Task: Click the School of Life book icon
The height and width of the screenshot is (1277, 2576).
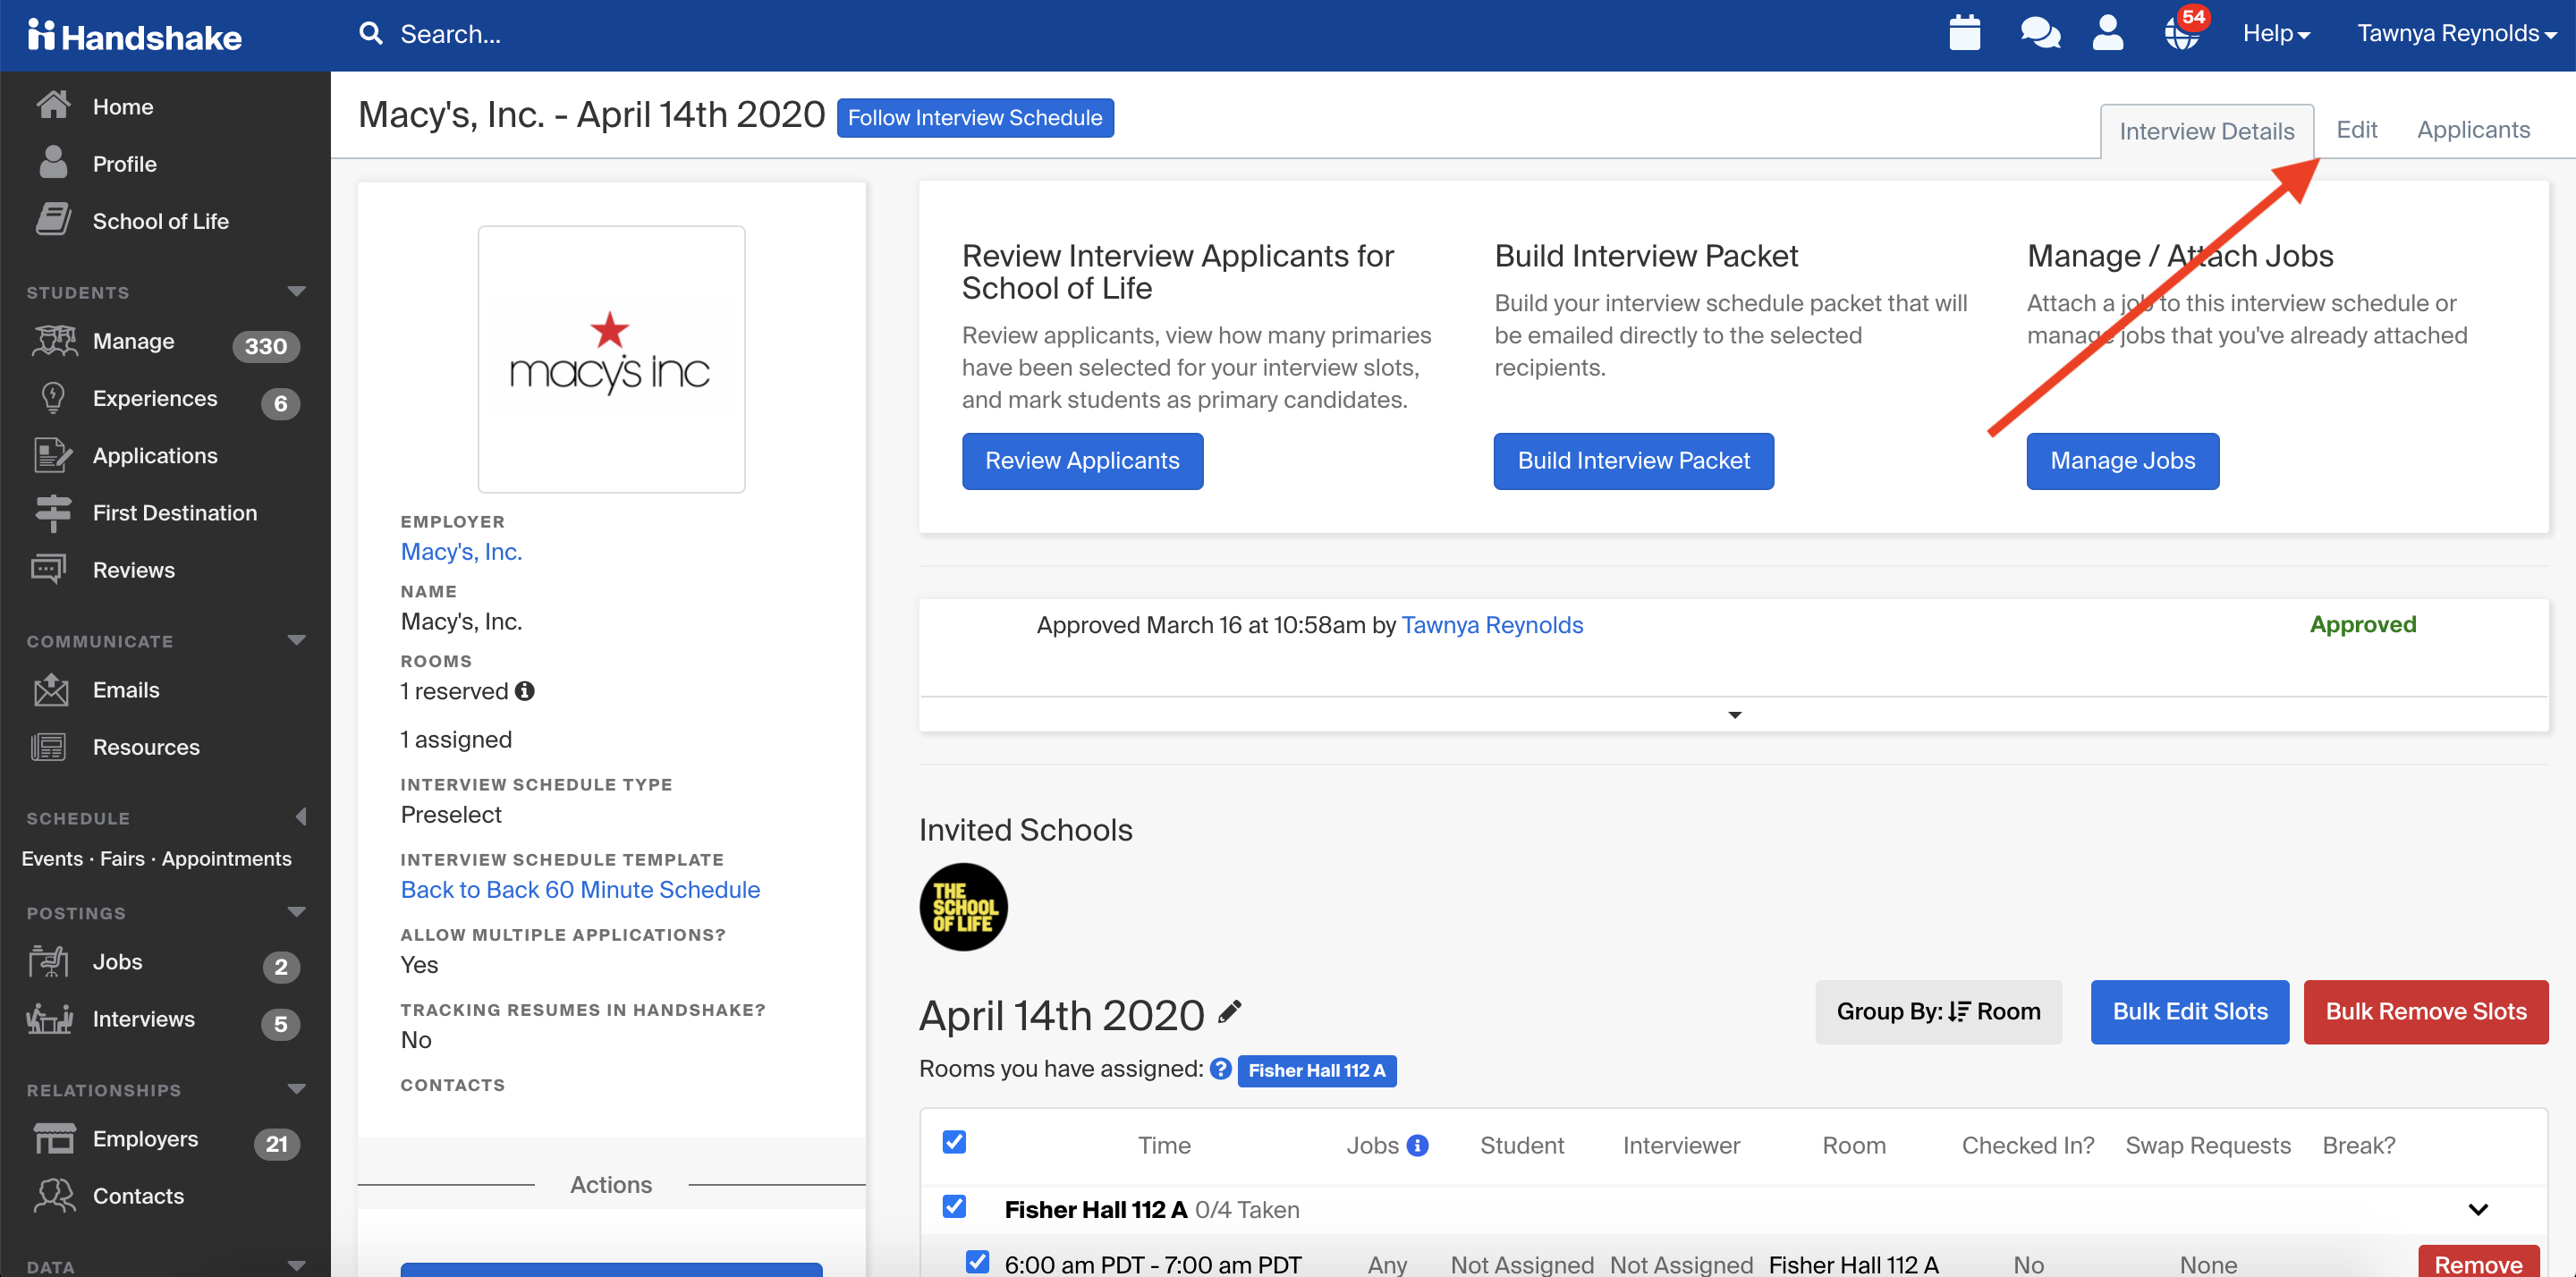Action: pos(53,219)
